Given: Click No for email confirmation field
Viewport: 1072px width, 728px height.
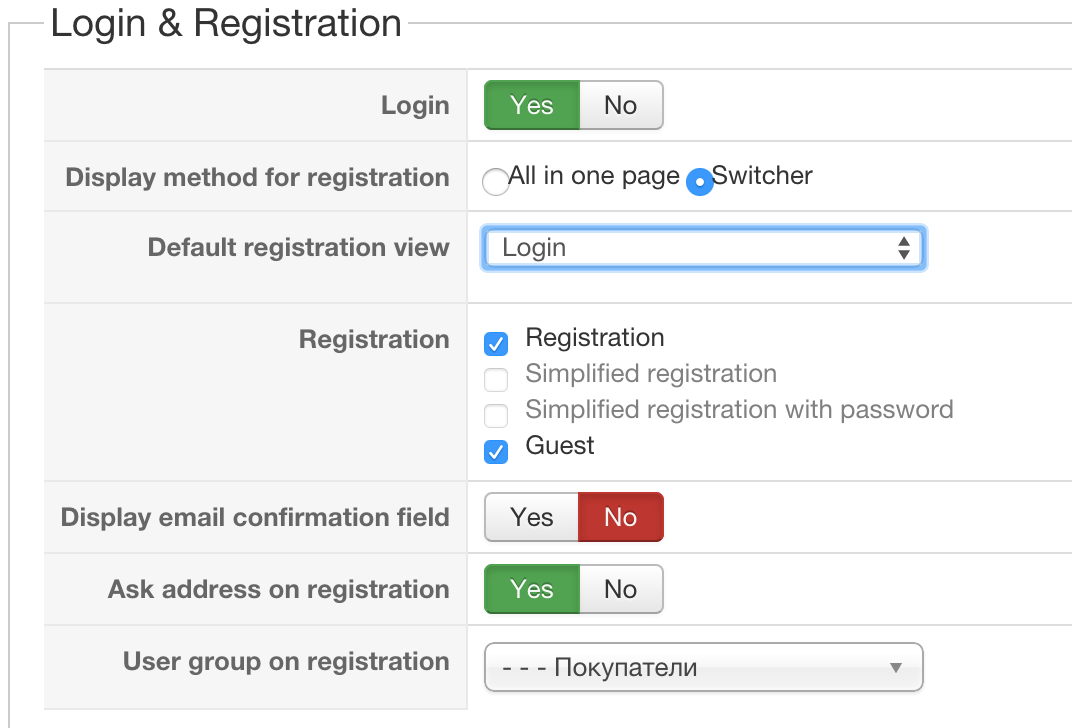Looking at the screenshot, I should [620, 517].
